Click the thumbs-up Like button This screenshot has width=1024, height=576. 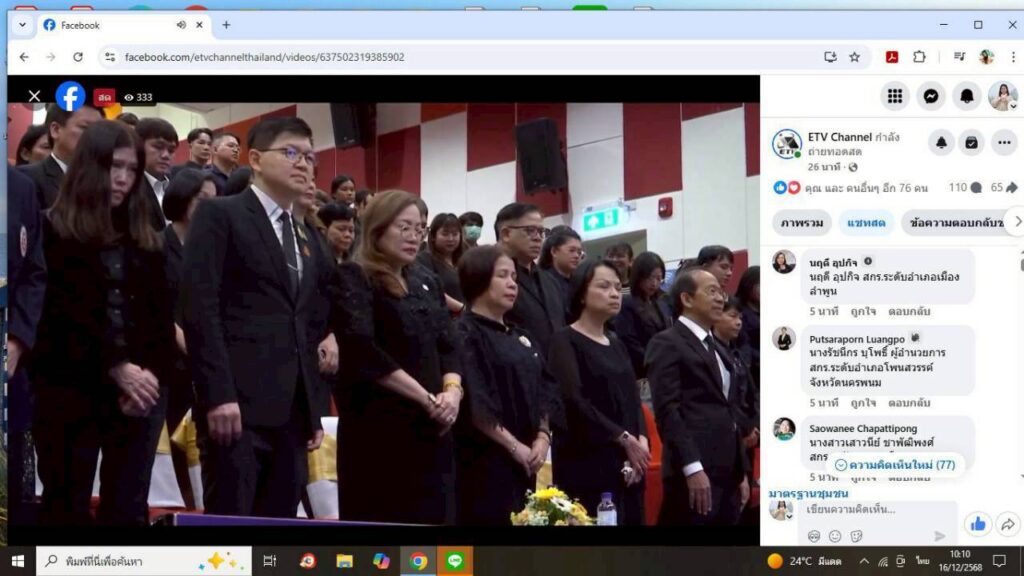(977, 523)
